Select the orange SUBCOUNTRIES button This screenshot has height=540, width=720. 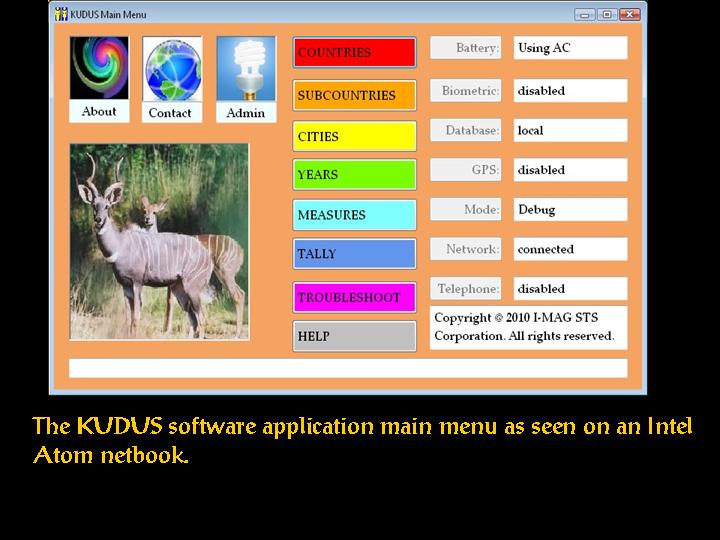click(354, 96)
